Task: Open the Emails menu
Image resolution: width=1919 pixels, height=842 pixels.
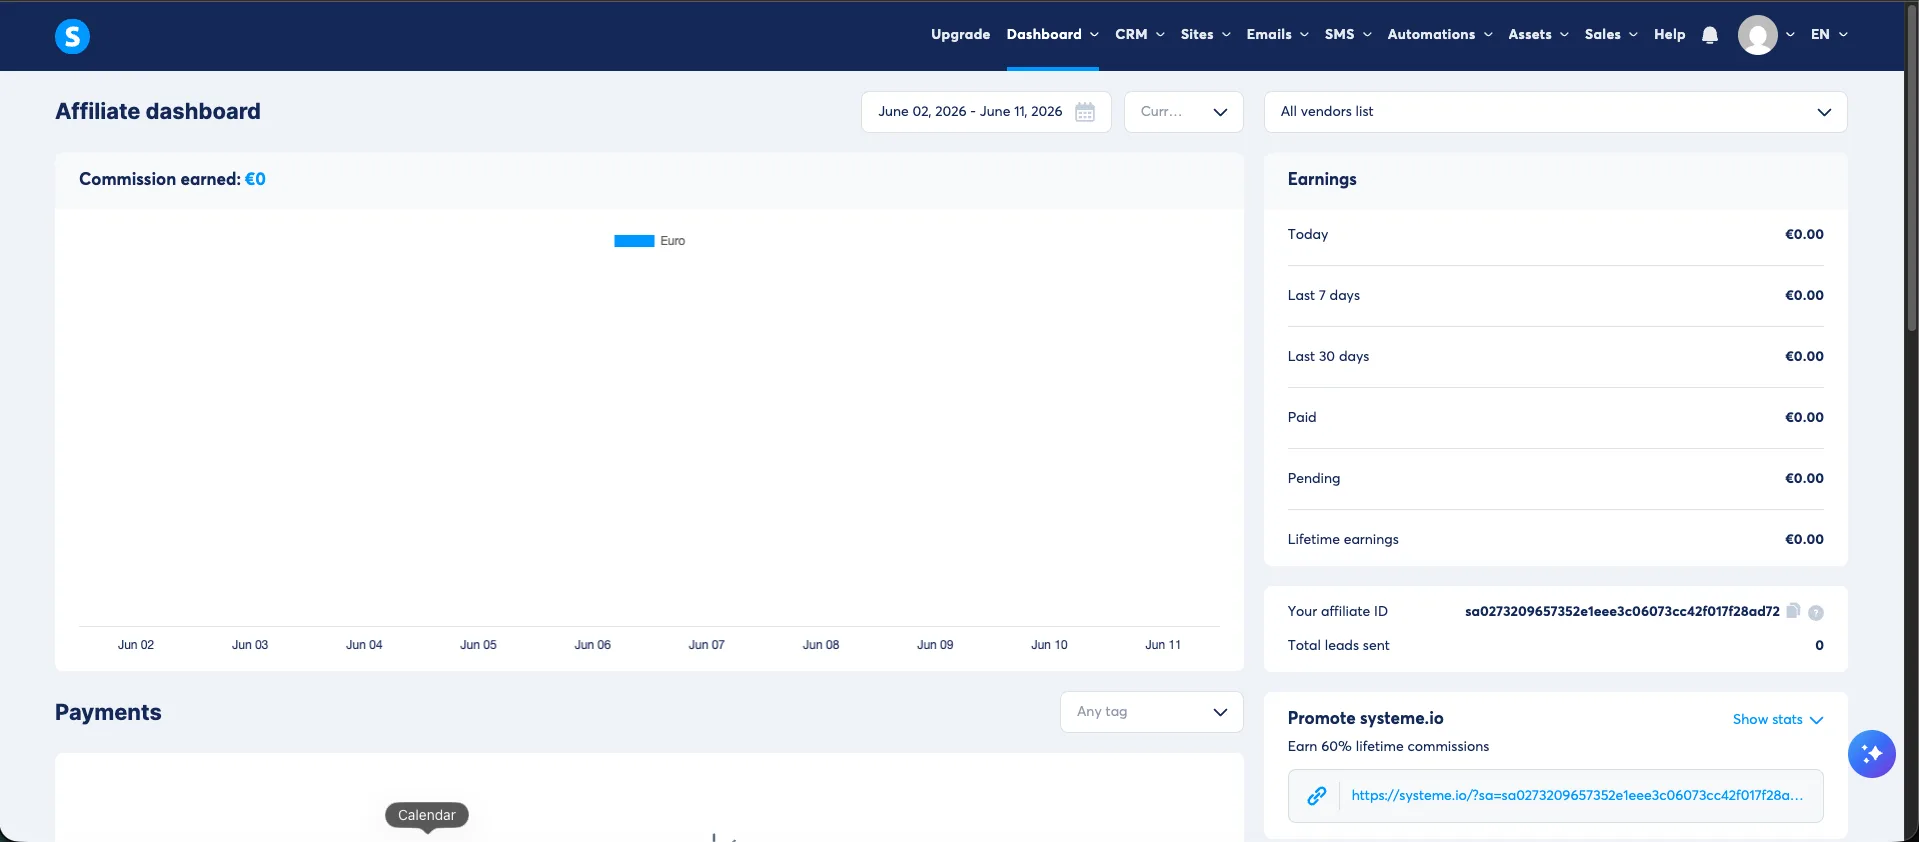Action: point(1277,34)
